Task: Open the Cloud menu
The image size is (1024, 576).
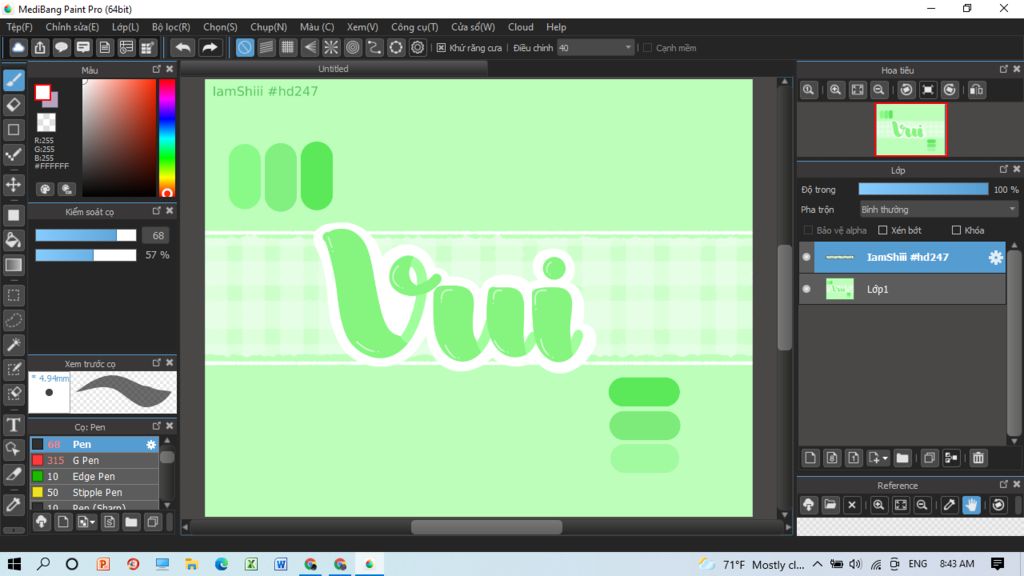Action: (520, 27)
